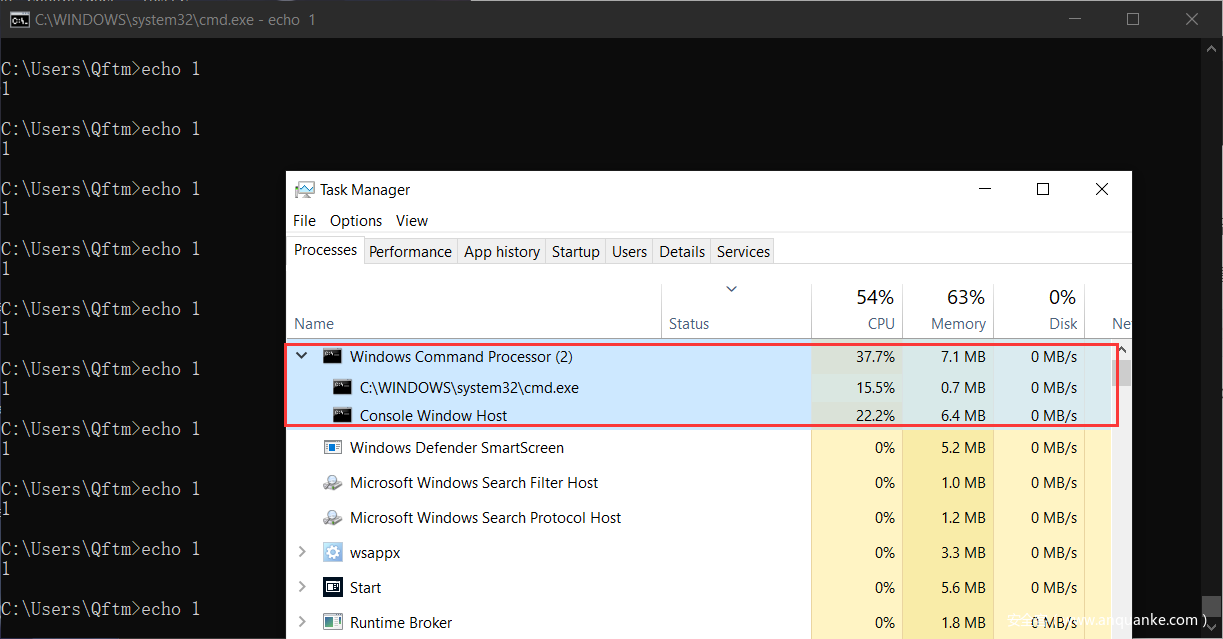This screenshot has width=1223, height=639.
Task: Click the Search Protocol Host icon
Action: coord(333,518)
